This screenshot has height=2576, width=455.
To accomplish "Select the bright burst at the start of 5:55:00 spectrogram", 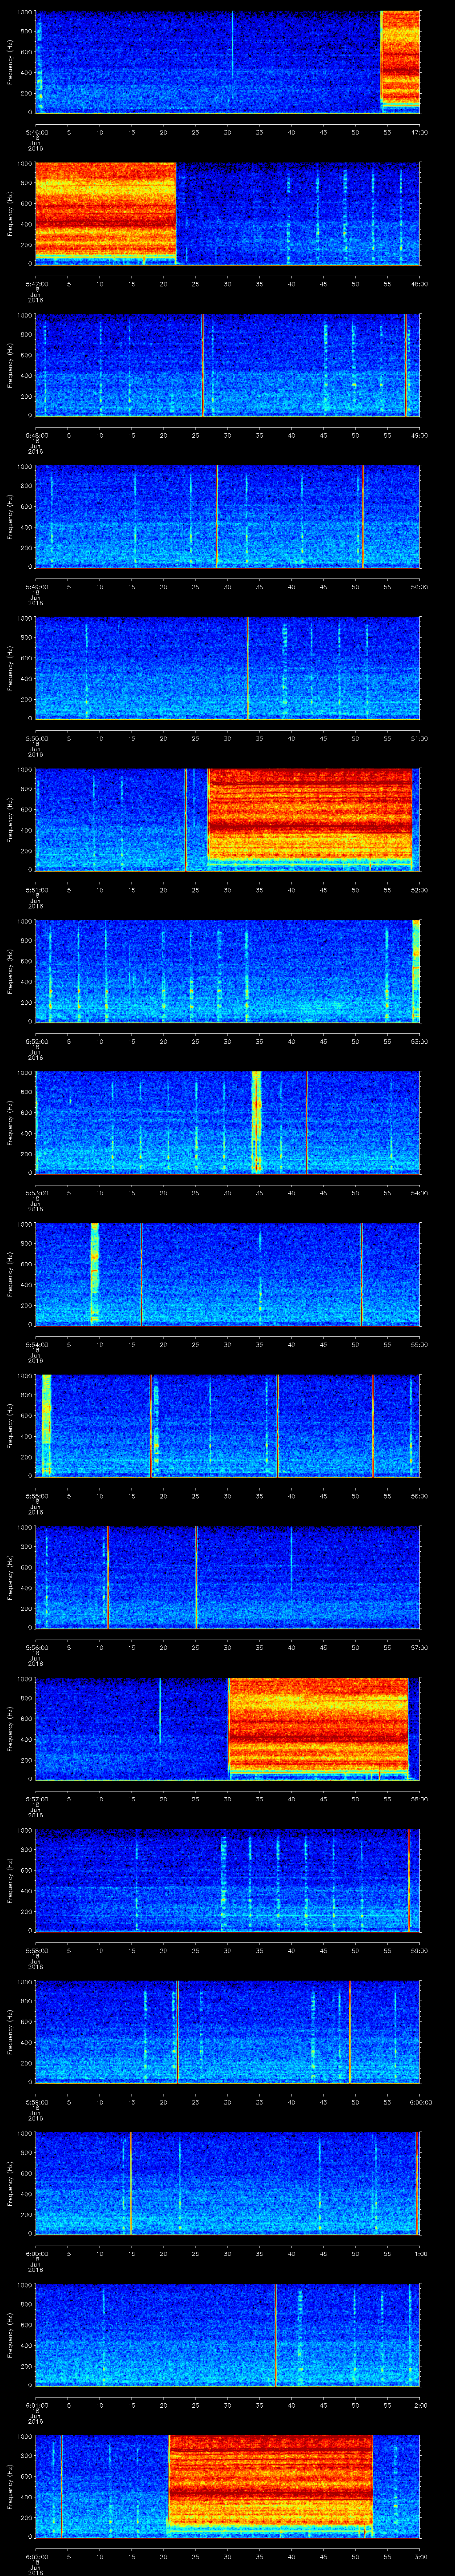I will pyautogui.click(x=46, y=1425).
